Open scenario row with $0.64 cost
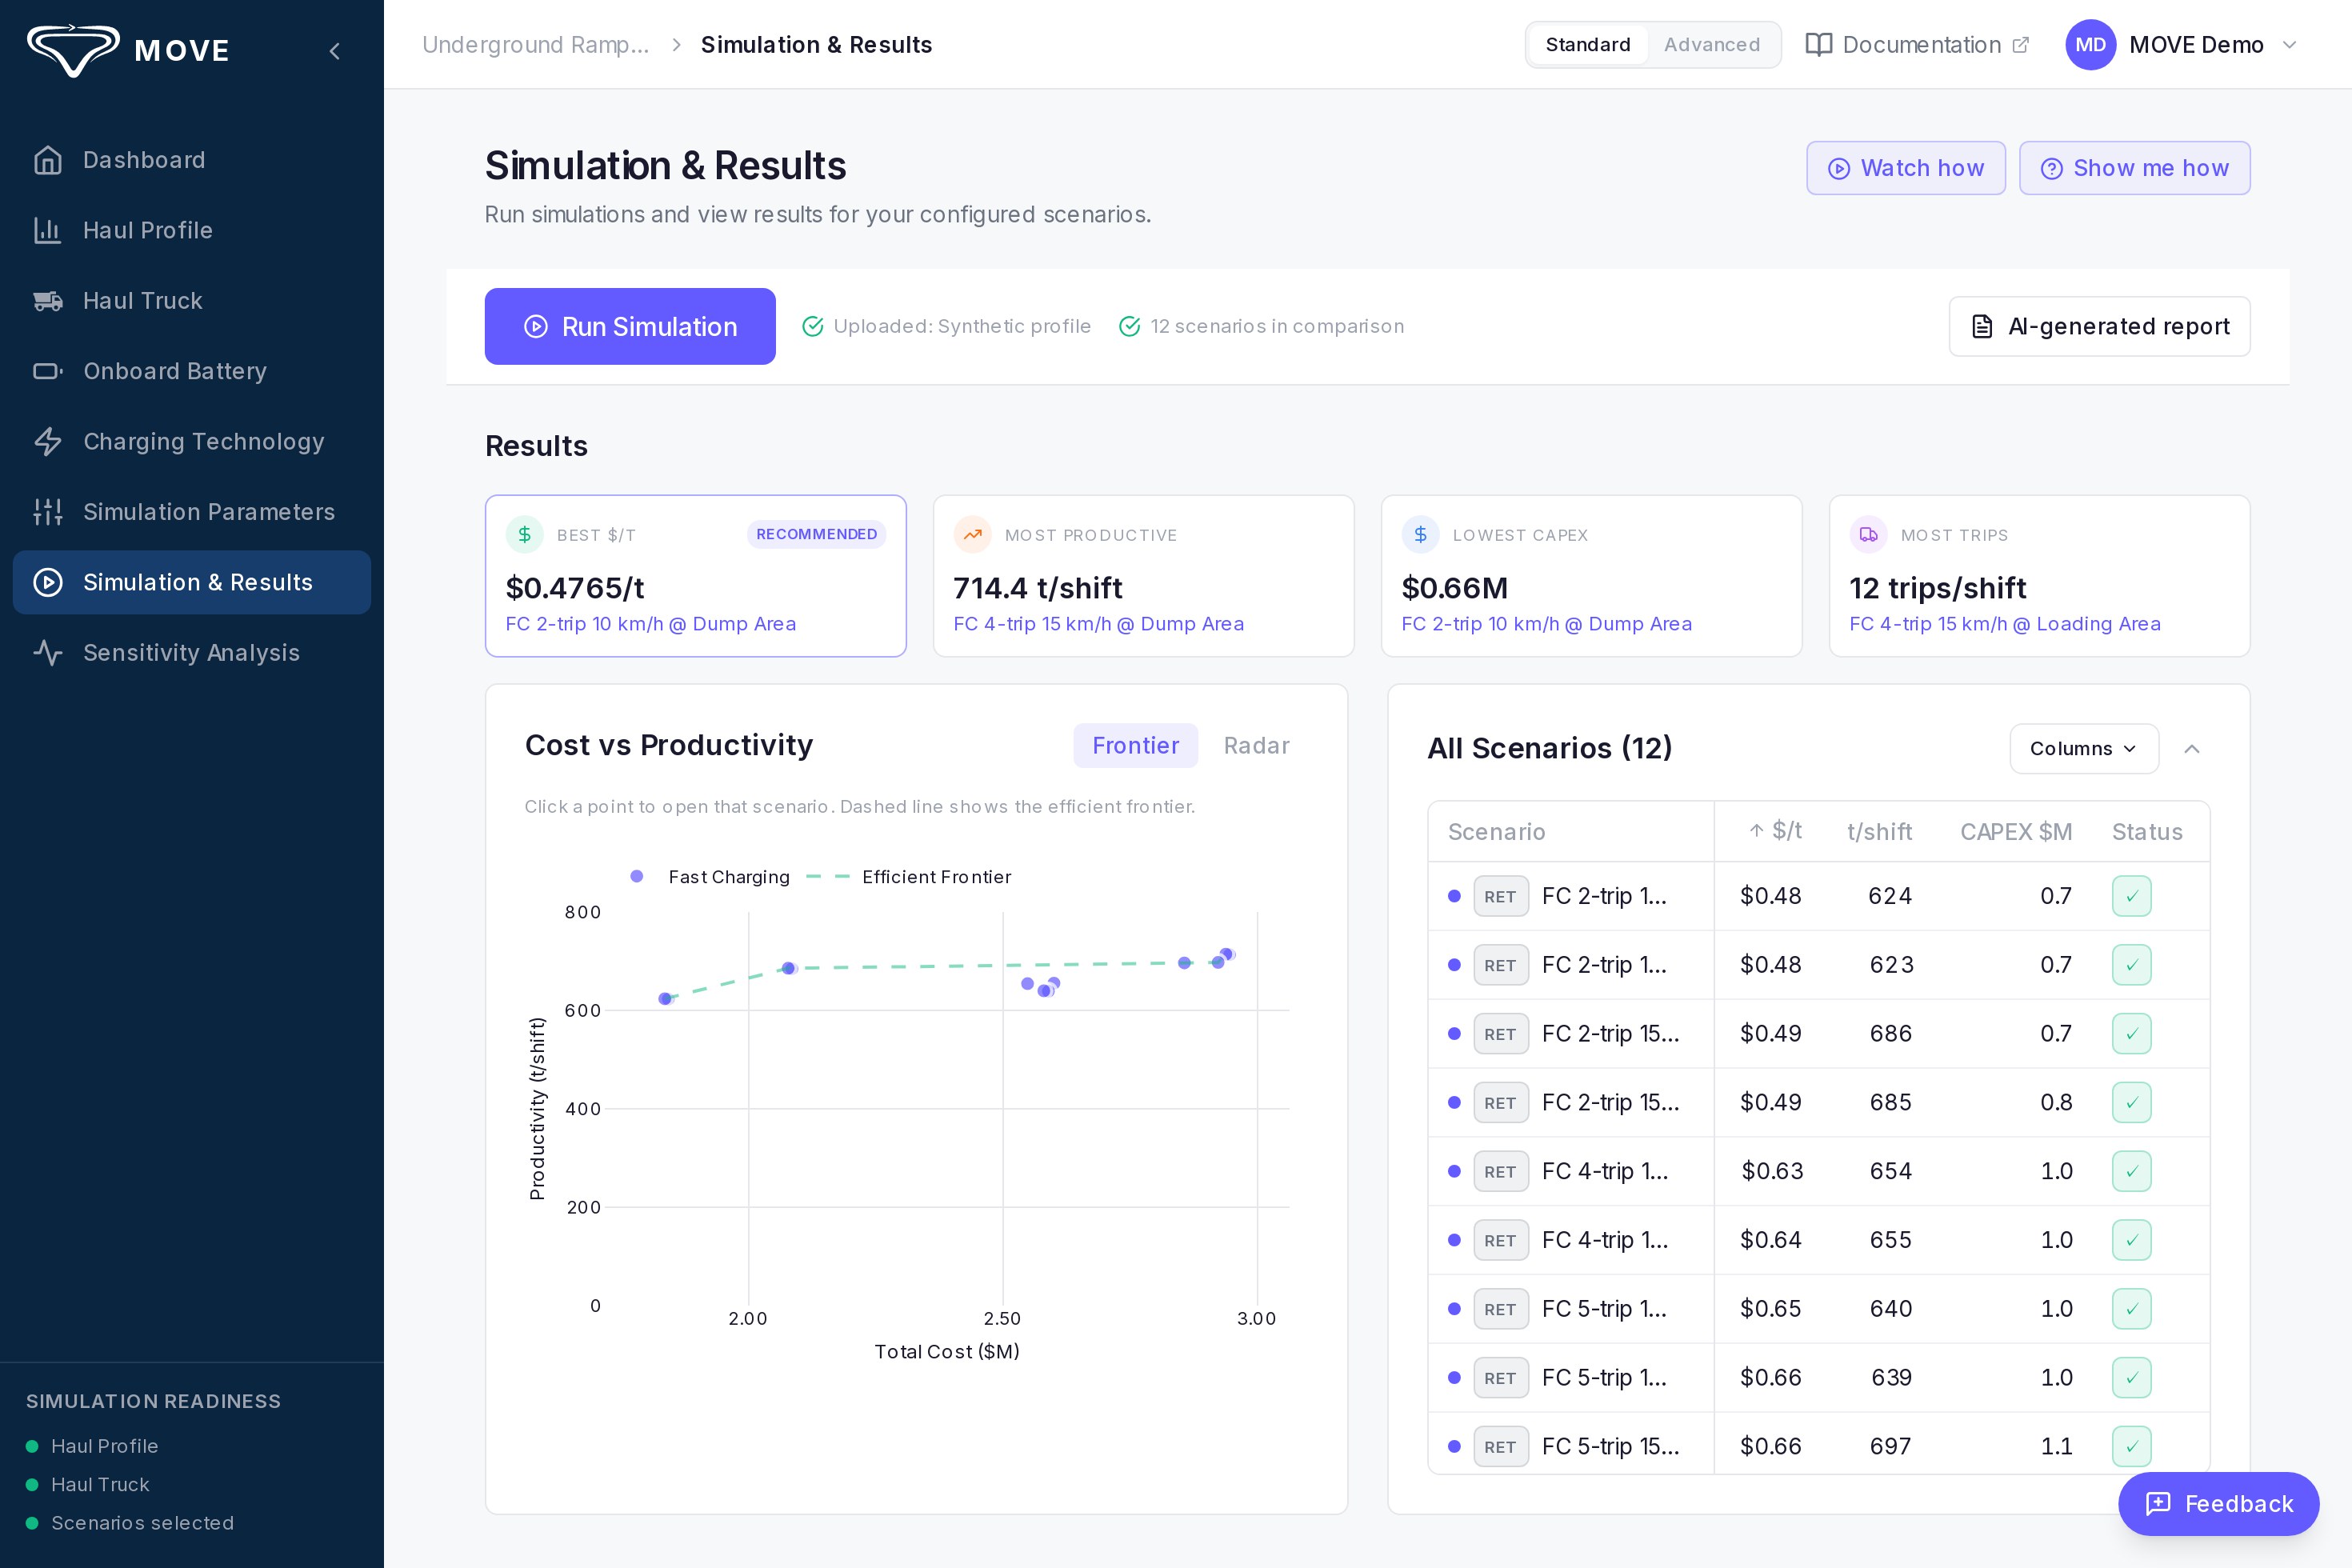Screen dimensions: 2352x1568 pos(1818,1240)
